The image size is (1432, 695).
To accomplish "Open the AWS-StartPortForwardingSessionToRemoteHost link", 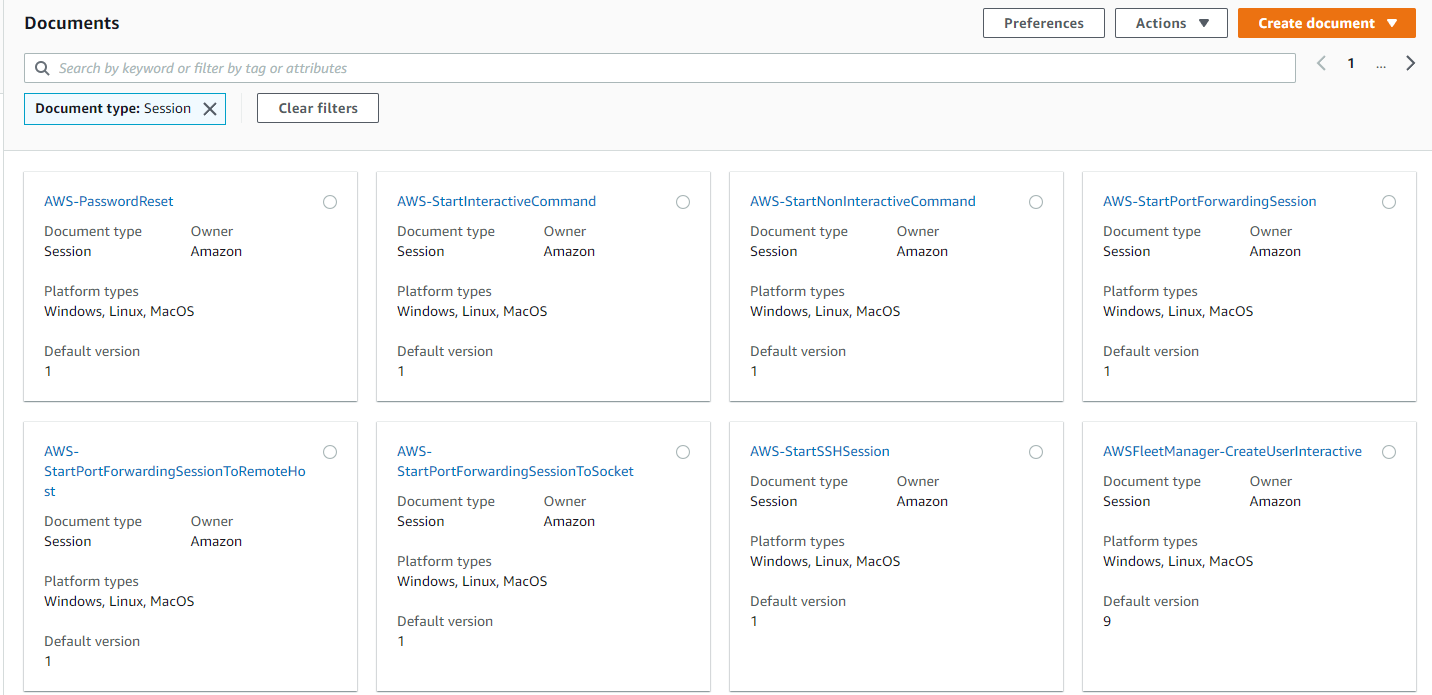I will [174, 471].
